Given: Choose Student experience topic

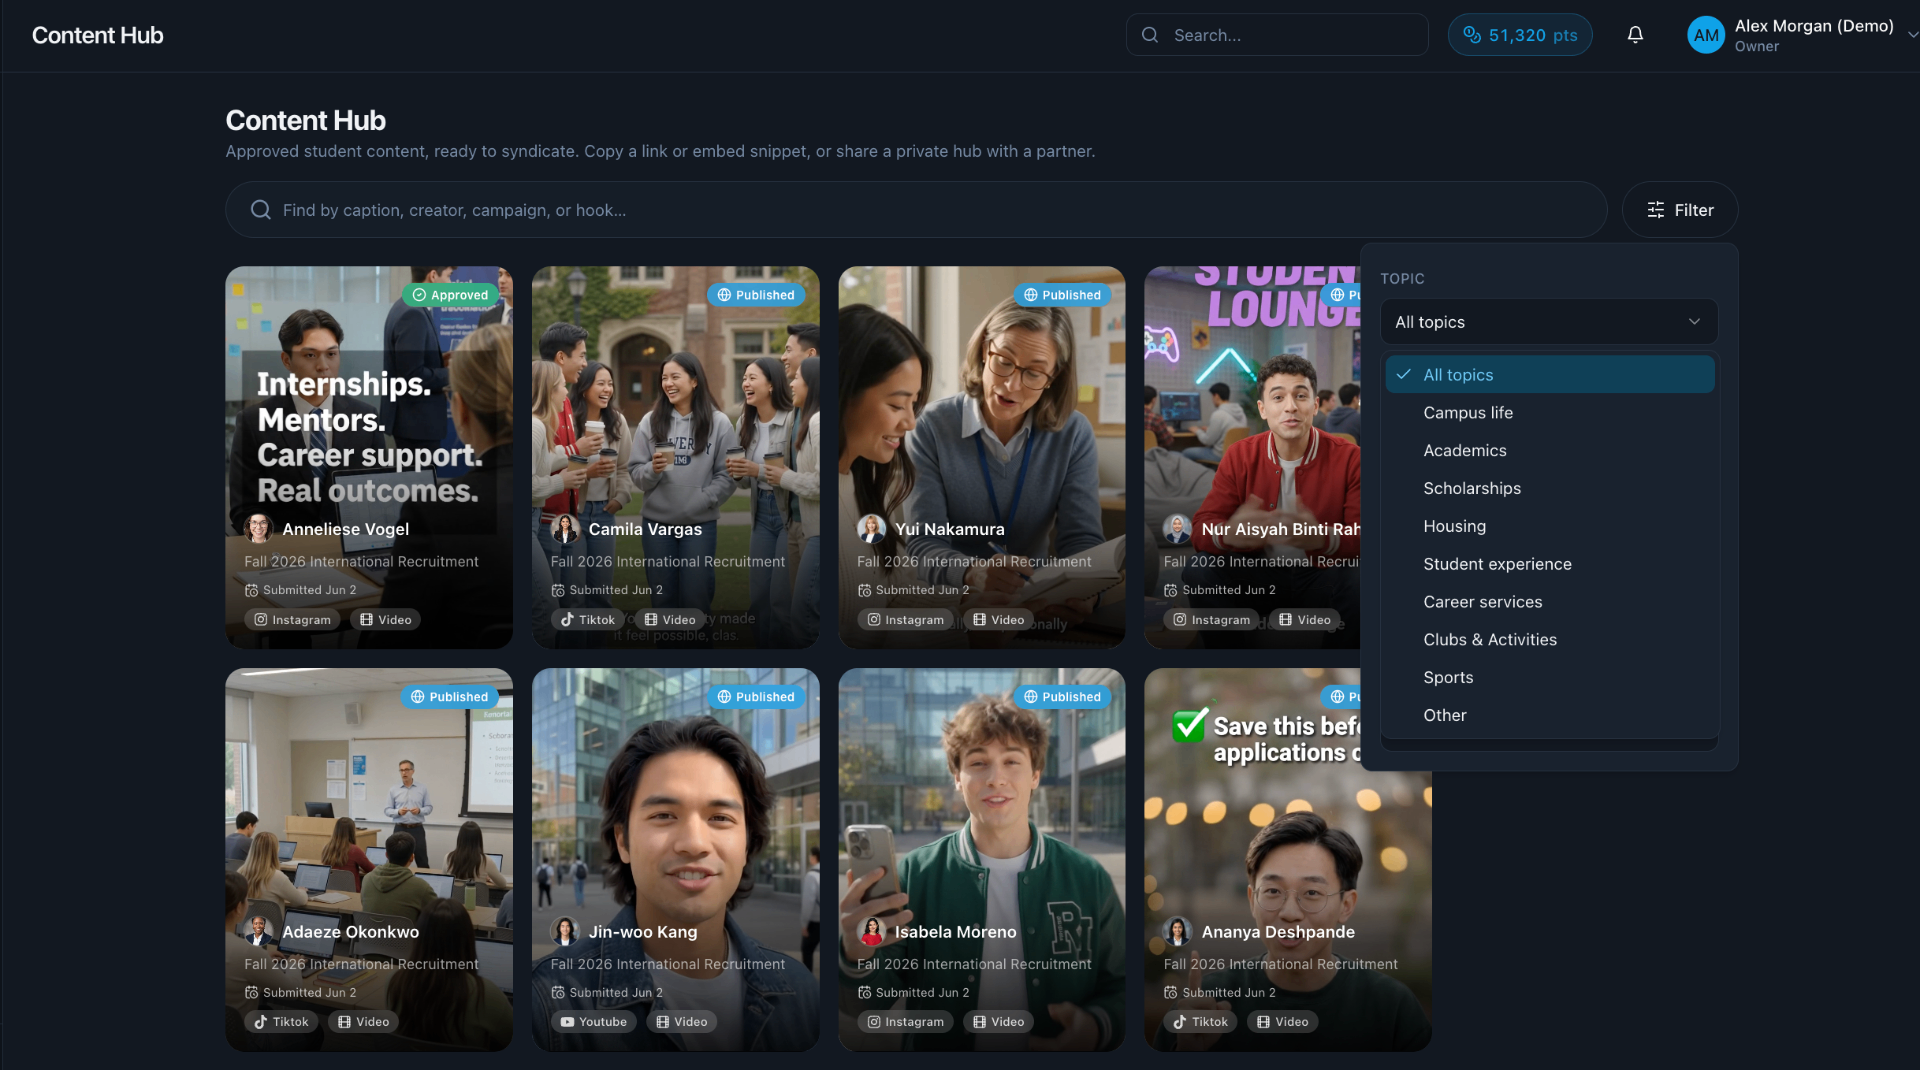Looking at the screenshot, I should point(1549,564).
